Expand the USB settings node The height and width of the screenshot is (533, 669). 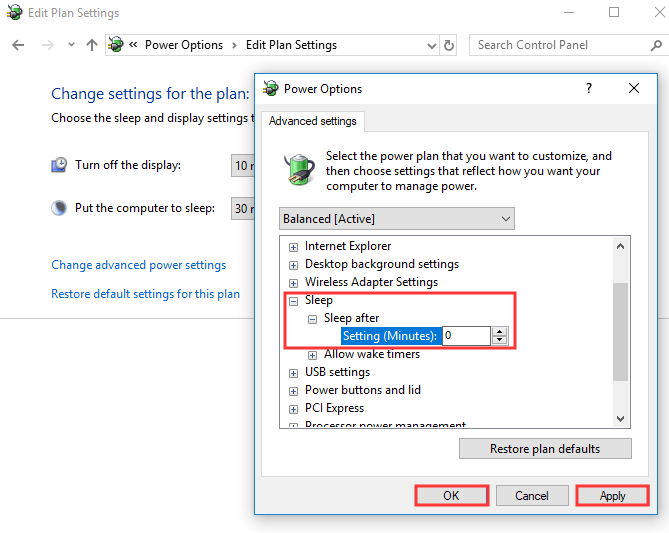point(293,372)
